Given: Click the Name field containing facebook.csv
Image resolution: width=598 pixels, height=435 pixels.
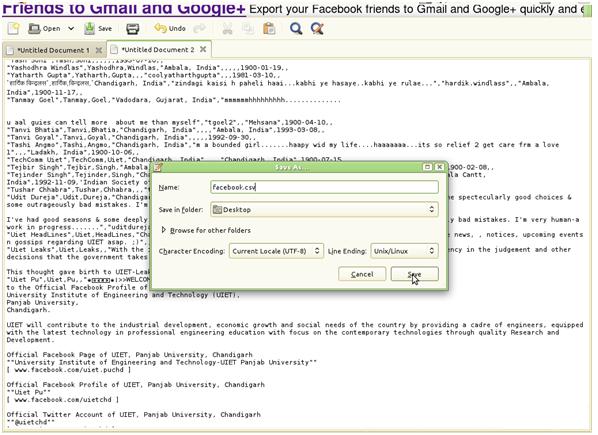Looking at the screenshot, I should coord(324,187).
